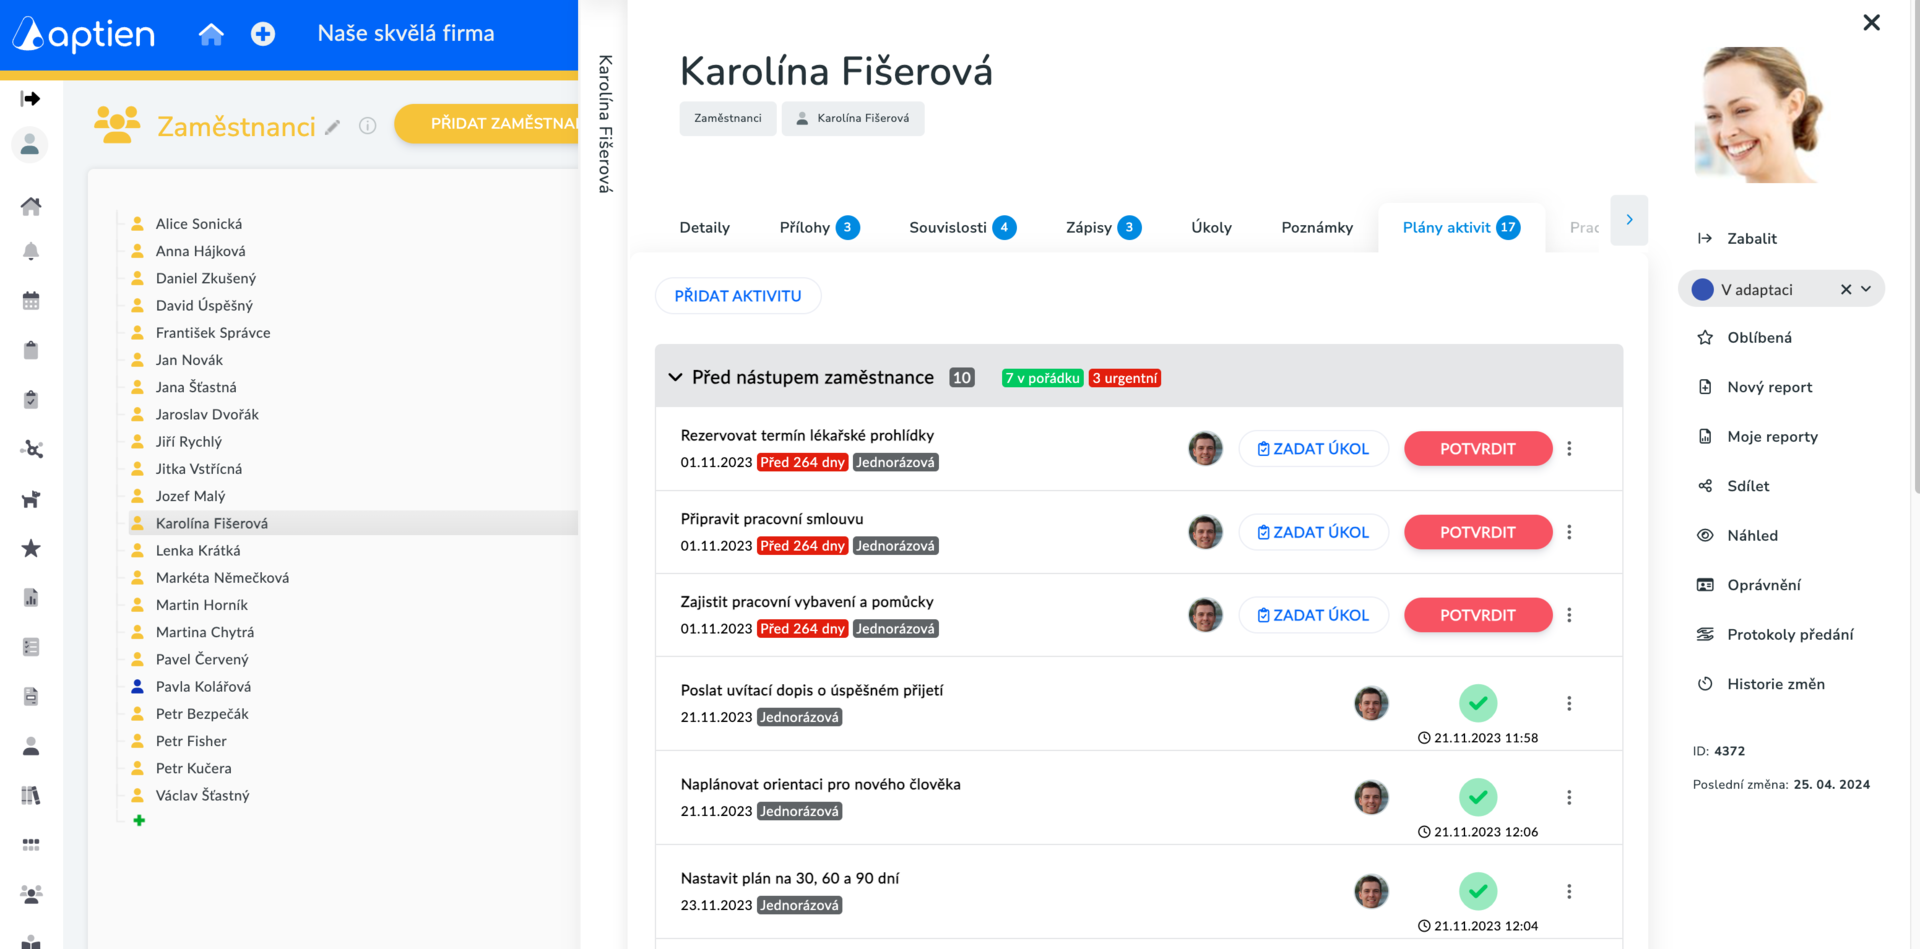Open Poznámky tab
The image size is (1920, 949).
click(1317, 228)
